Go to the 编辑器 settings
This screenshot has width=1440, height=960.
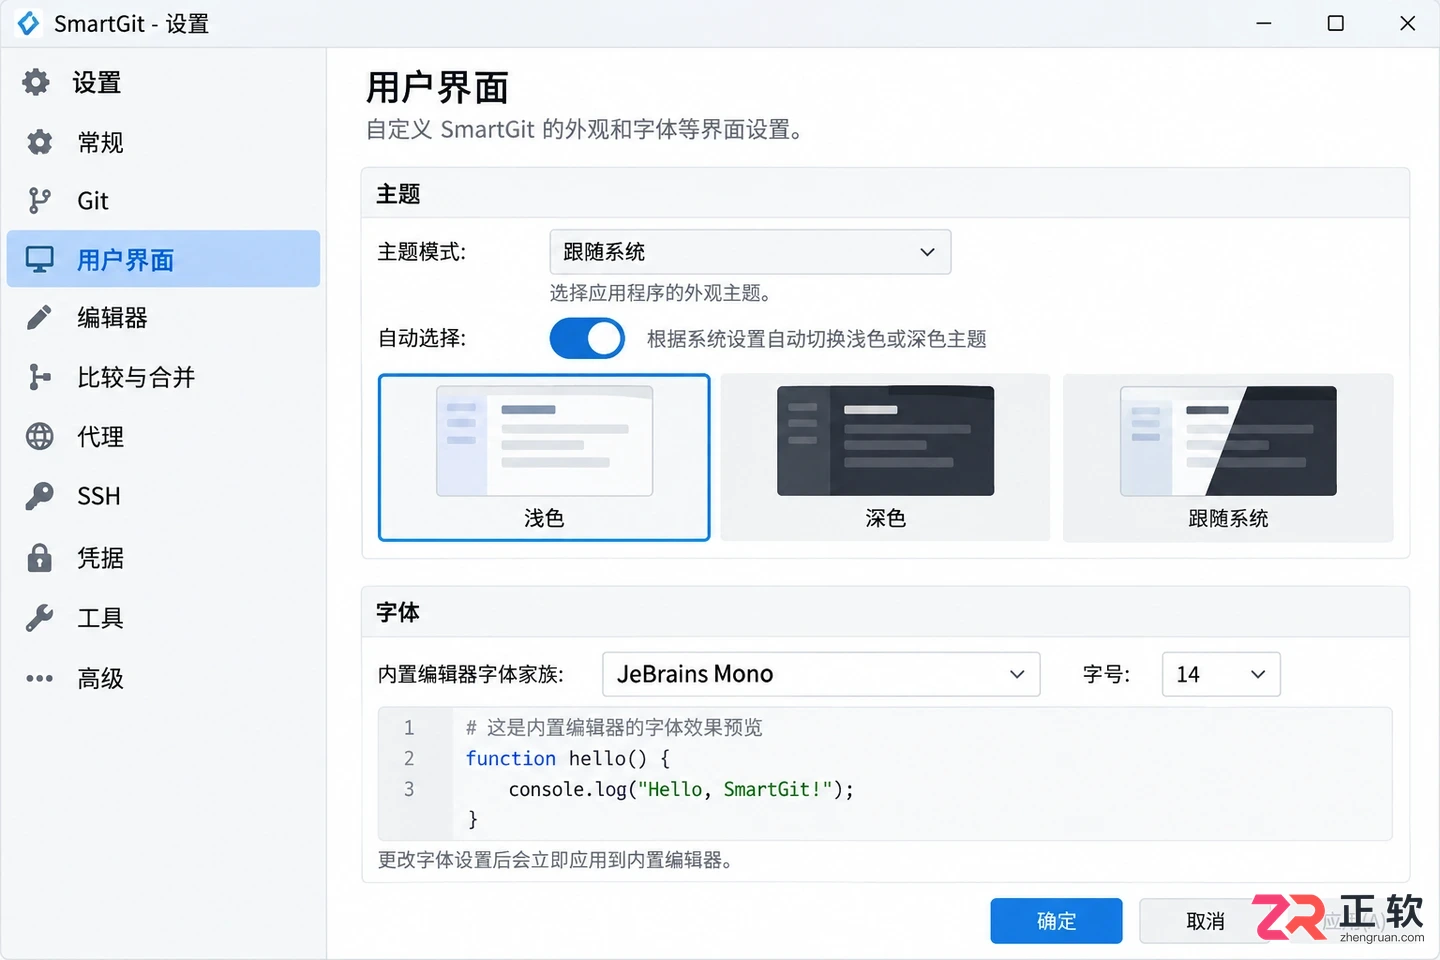[x=163, y=318]
